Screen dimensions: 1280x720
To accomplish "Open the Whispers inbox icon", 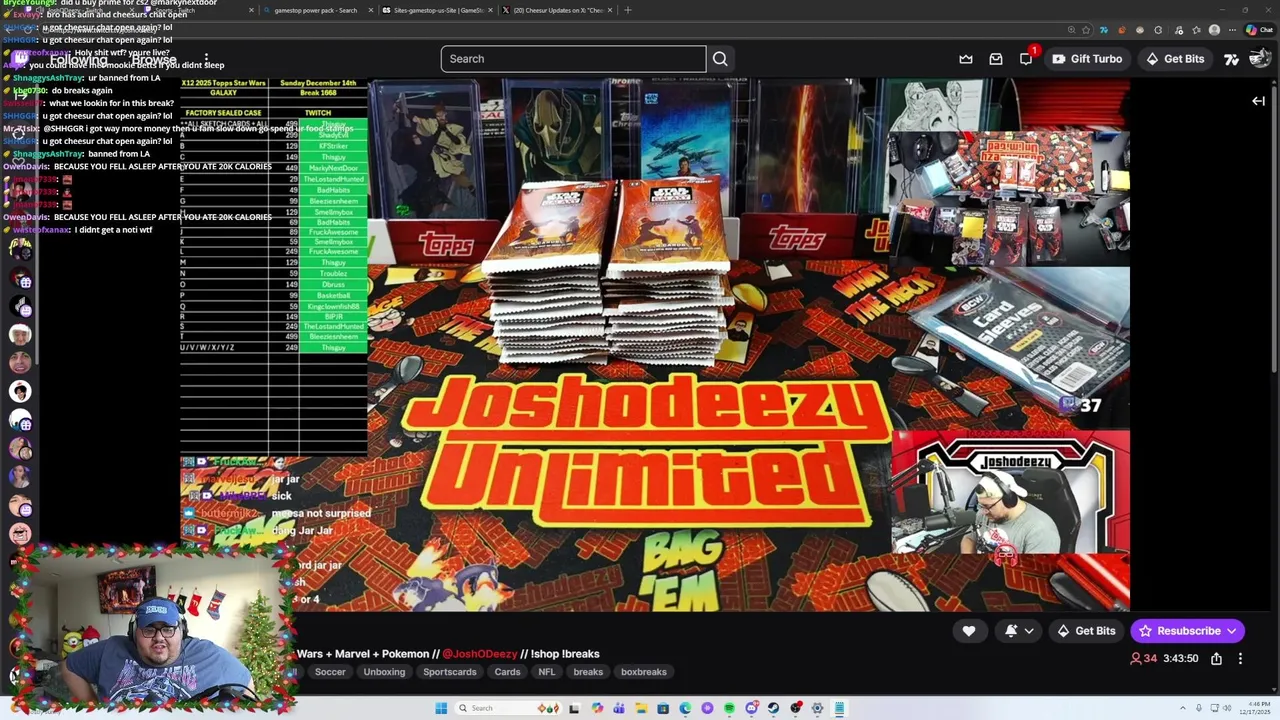I will tap(996, 59).
